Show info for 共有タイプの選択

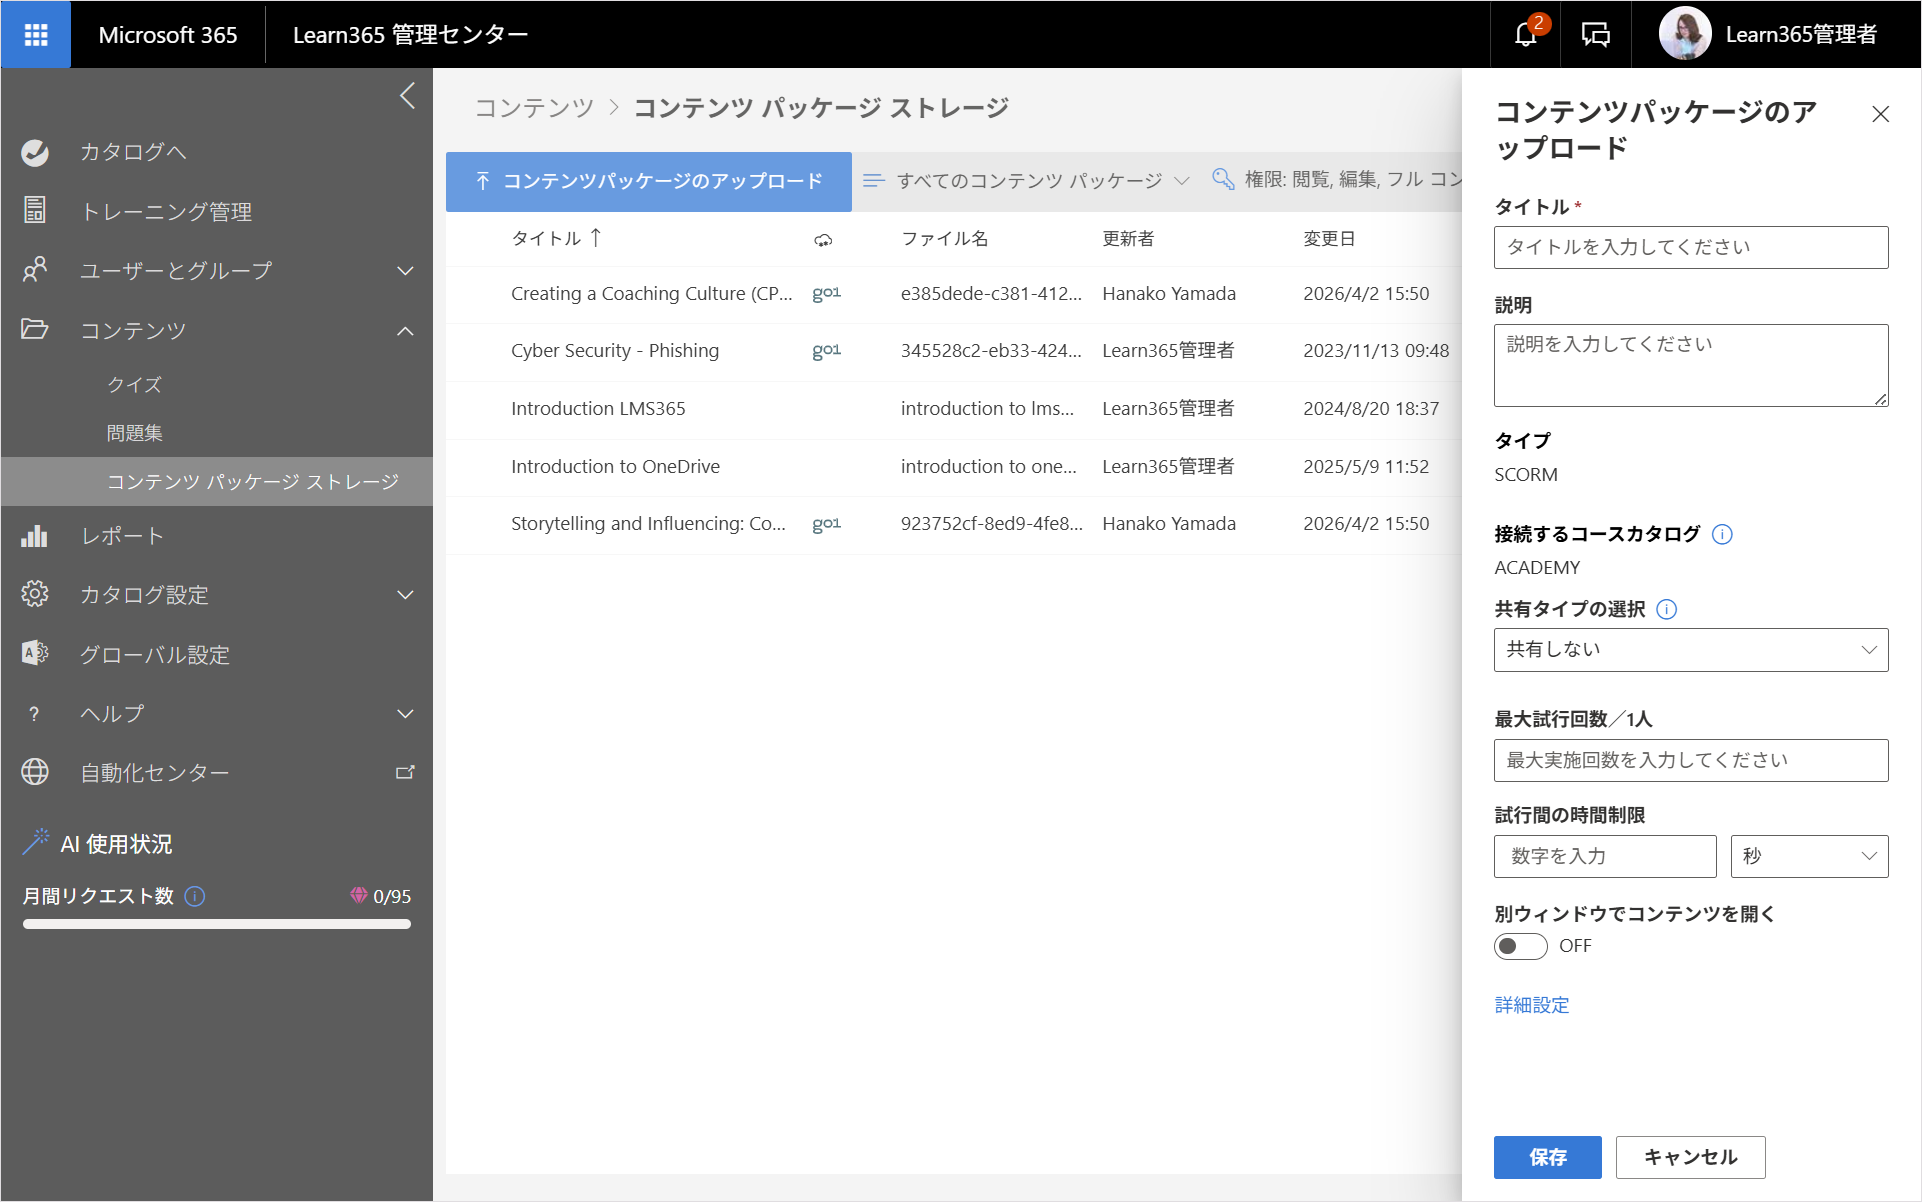pos(1666,609)
